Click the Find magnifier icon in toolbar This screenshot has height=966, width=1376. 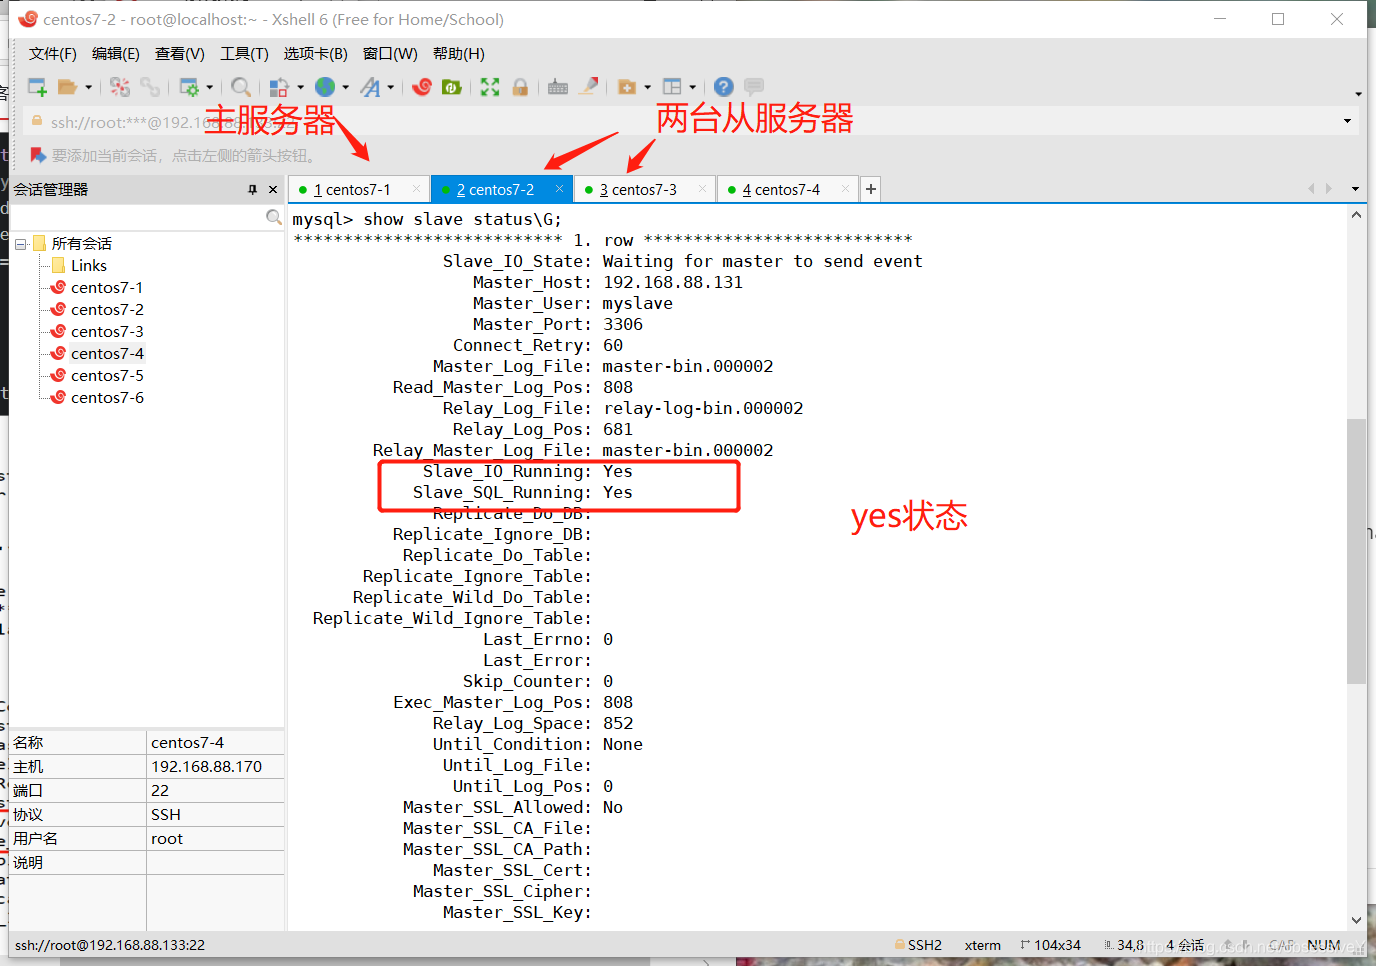pos(241,87)
